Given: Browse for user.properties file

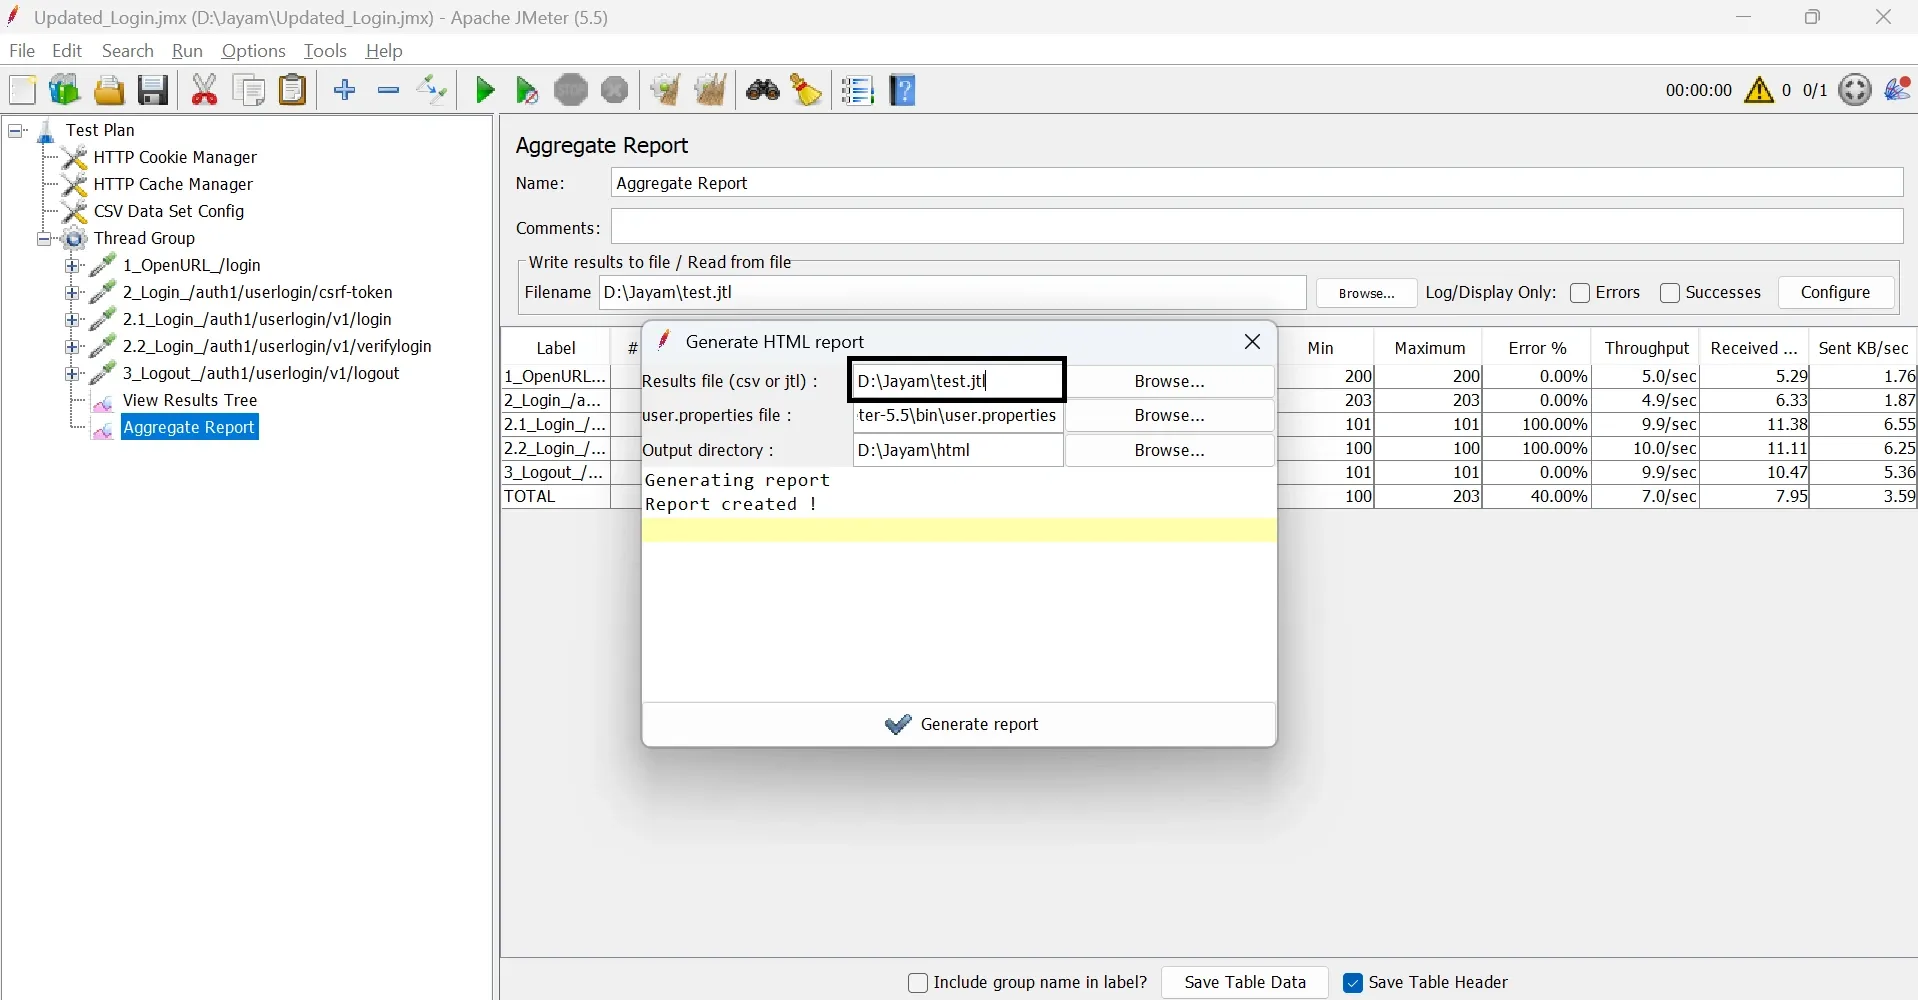Looking at the screenshot, I should pos(1169,415).
